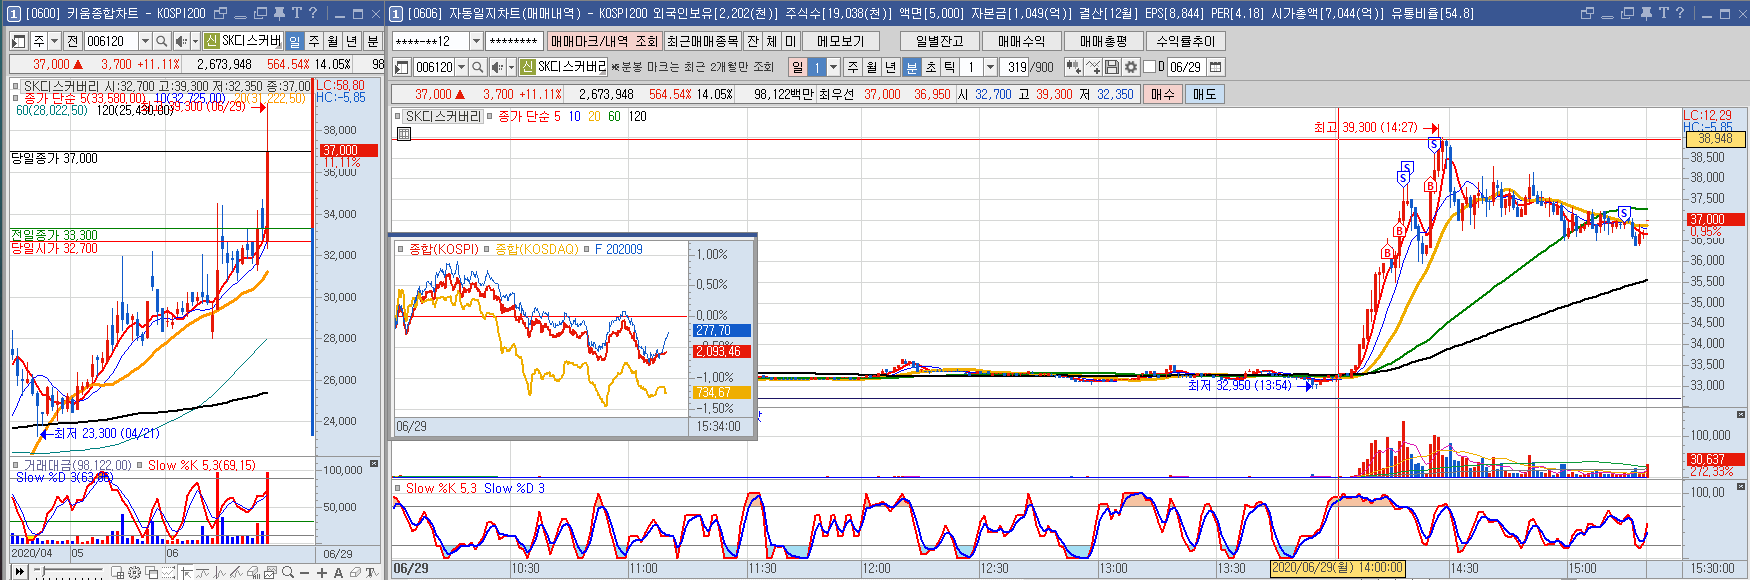
Task: Toggle 주 weekly period in left chart toolbar
Action: click(x=314, y=41)
